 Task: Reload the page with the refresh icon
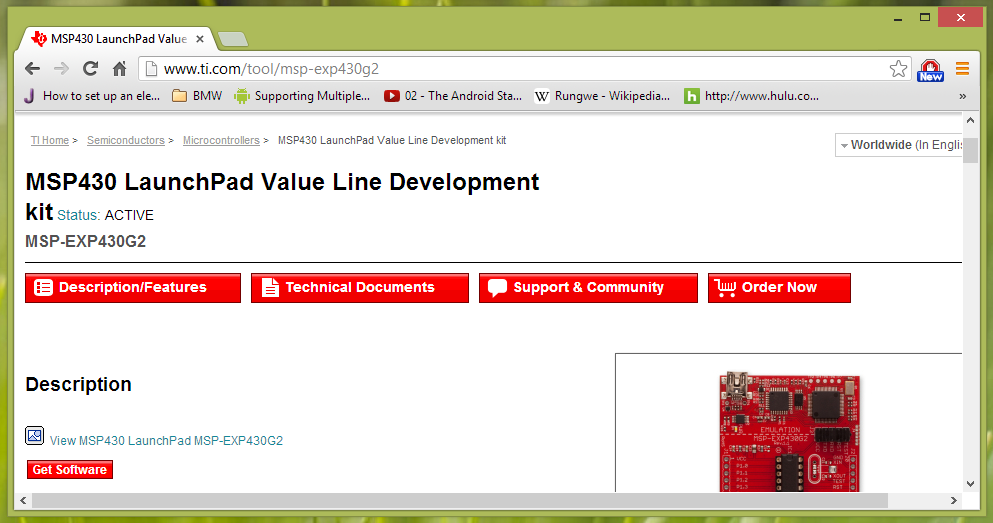91,68
